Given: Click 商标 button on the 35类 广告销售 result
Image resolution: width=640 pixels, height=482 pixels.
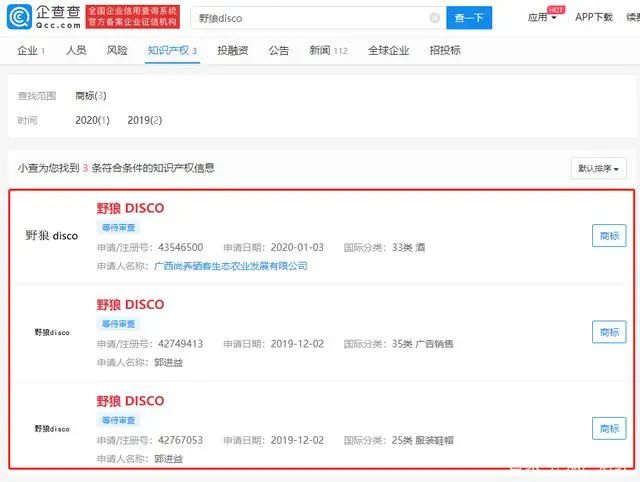Looking at the screenshot, I should click(x=609, y=332).
